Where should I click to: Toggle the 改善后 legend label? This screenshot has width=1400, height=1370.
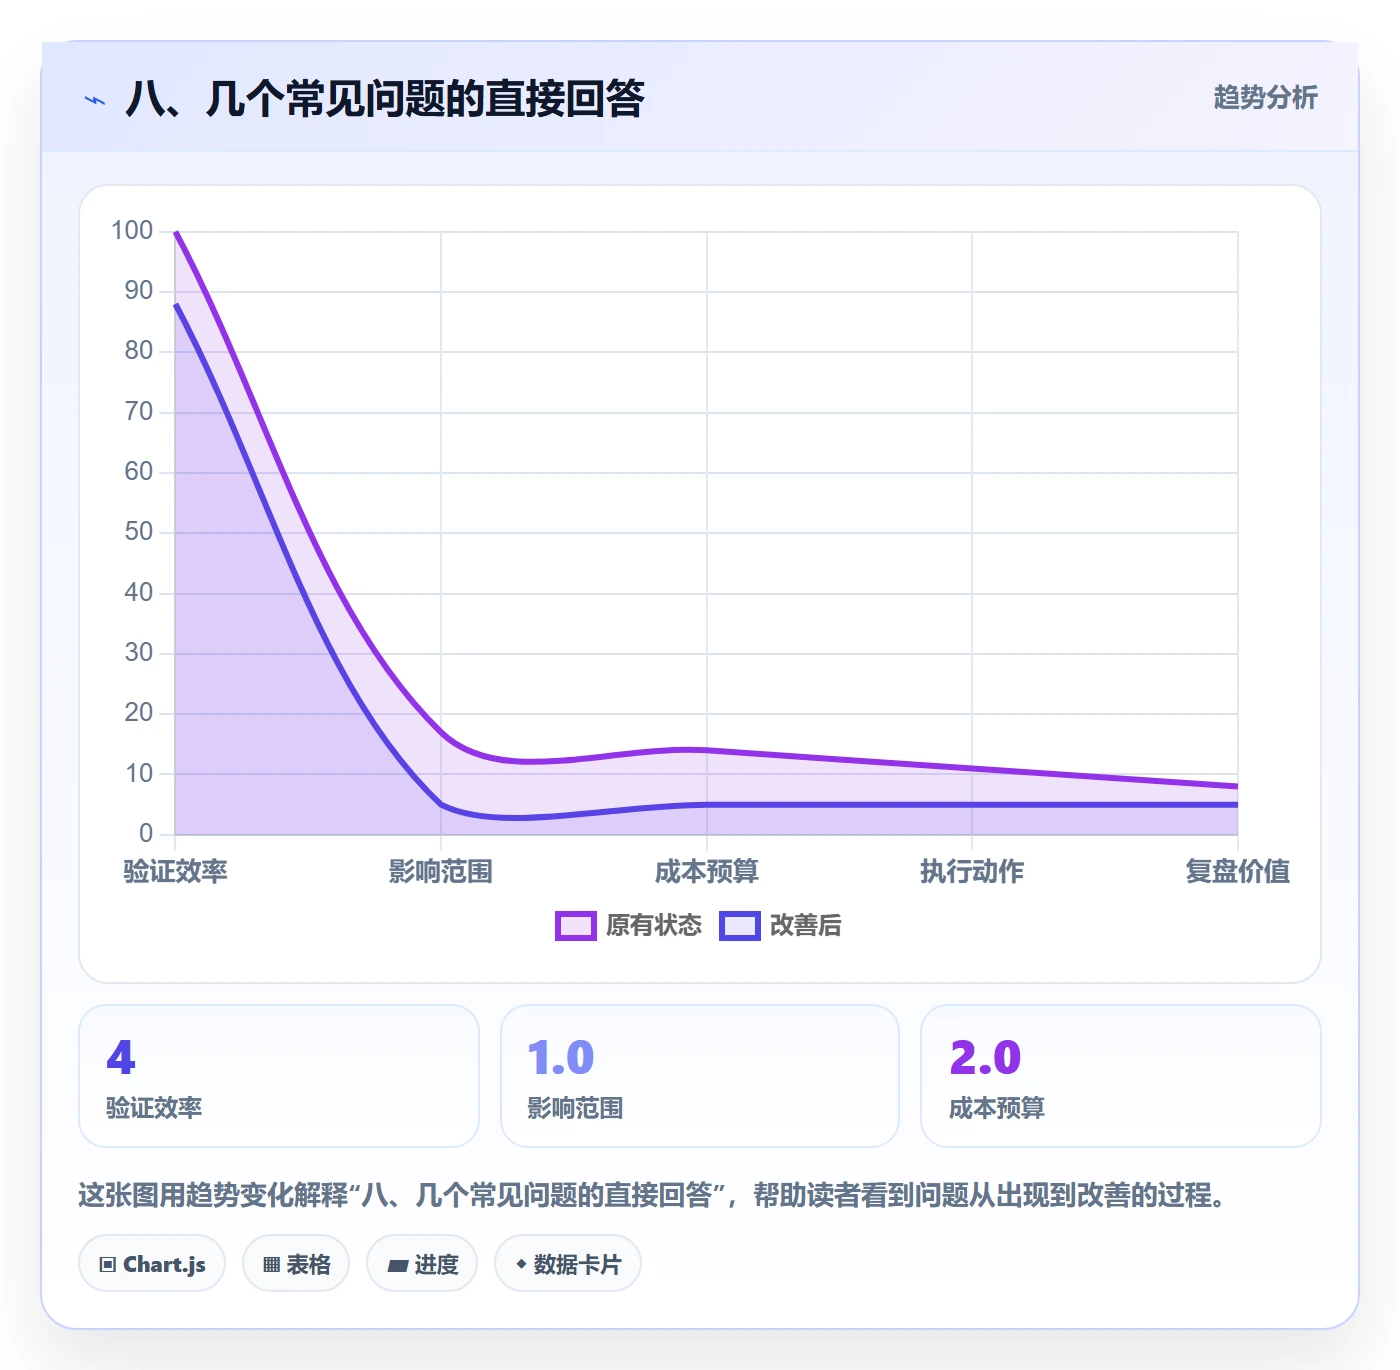806,926
